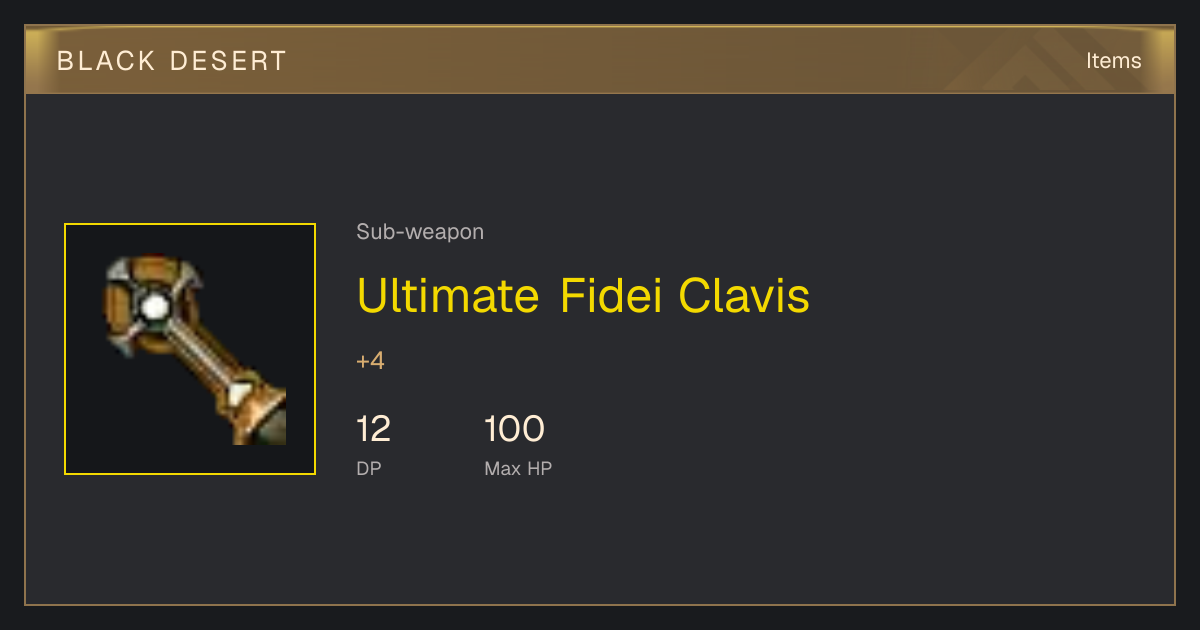Viewport: 1200px width, 630px height.
Task: Click the Ultimate Fidei Clavis item thumbnail
Action: pos(190,349)
